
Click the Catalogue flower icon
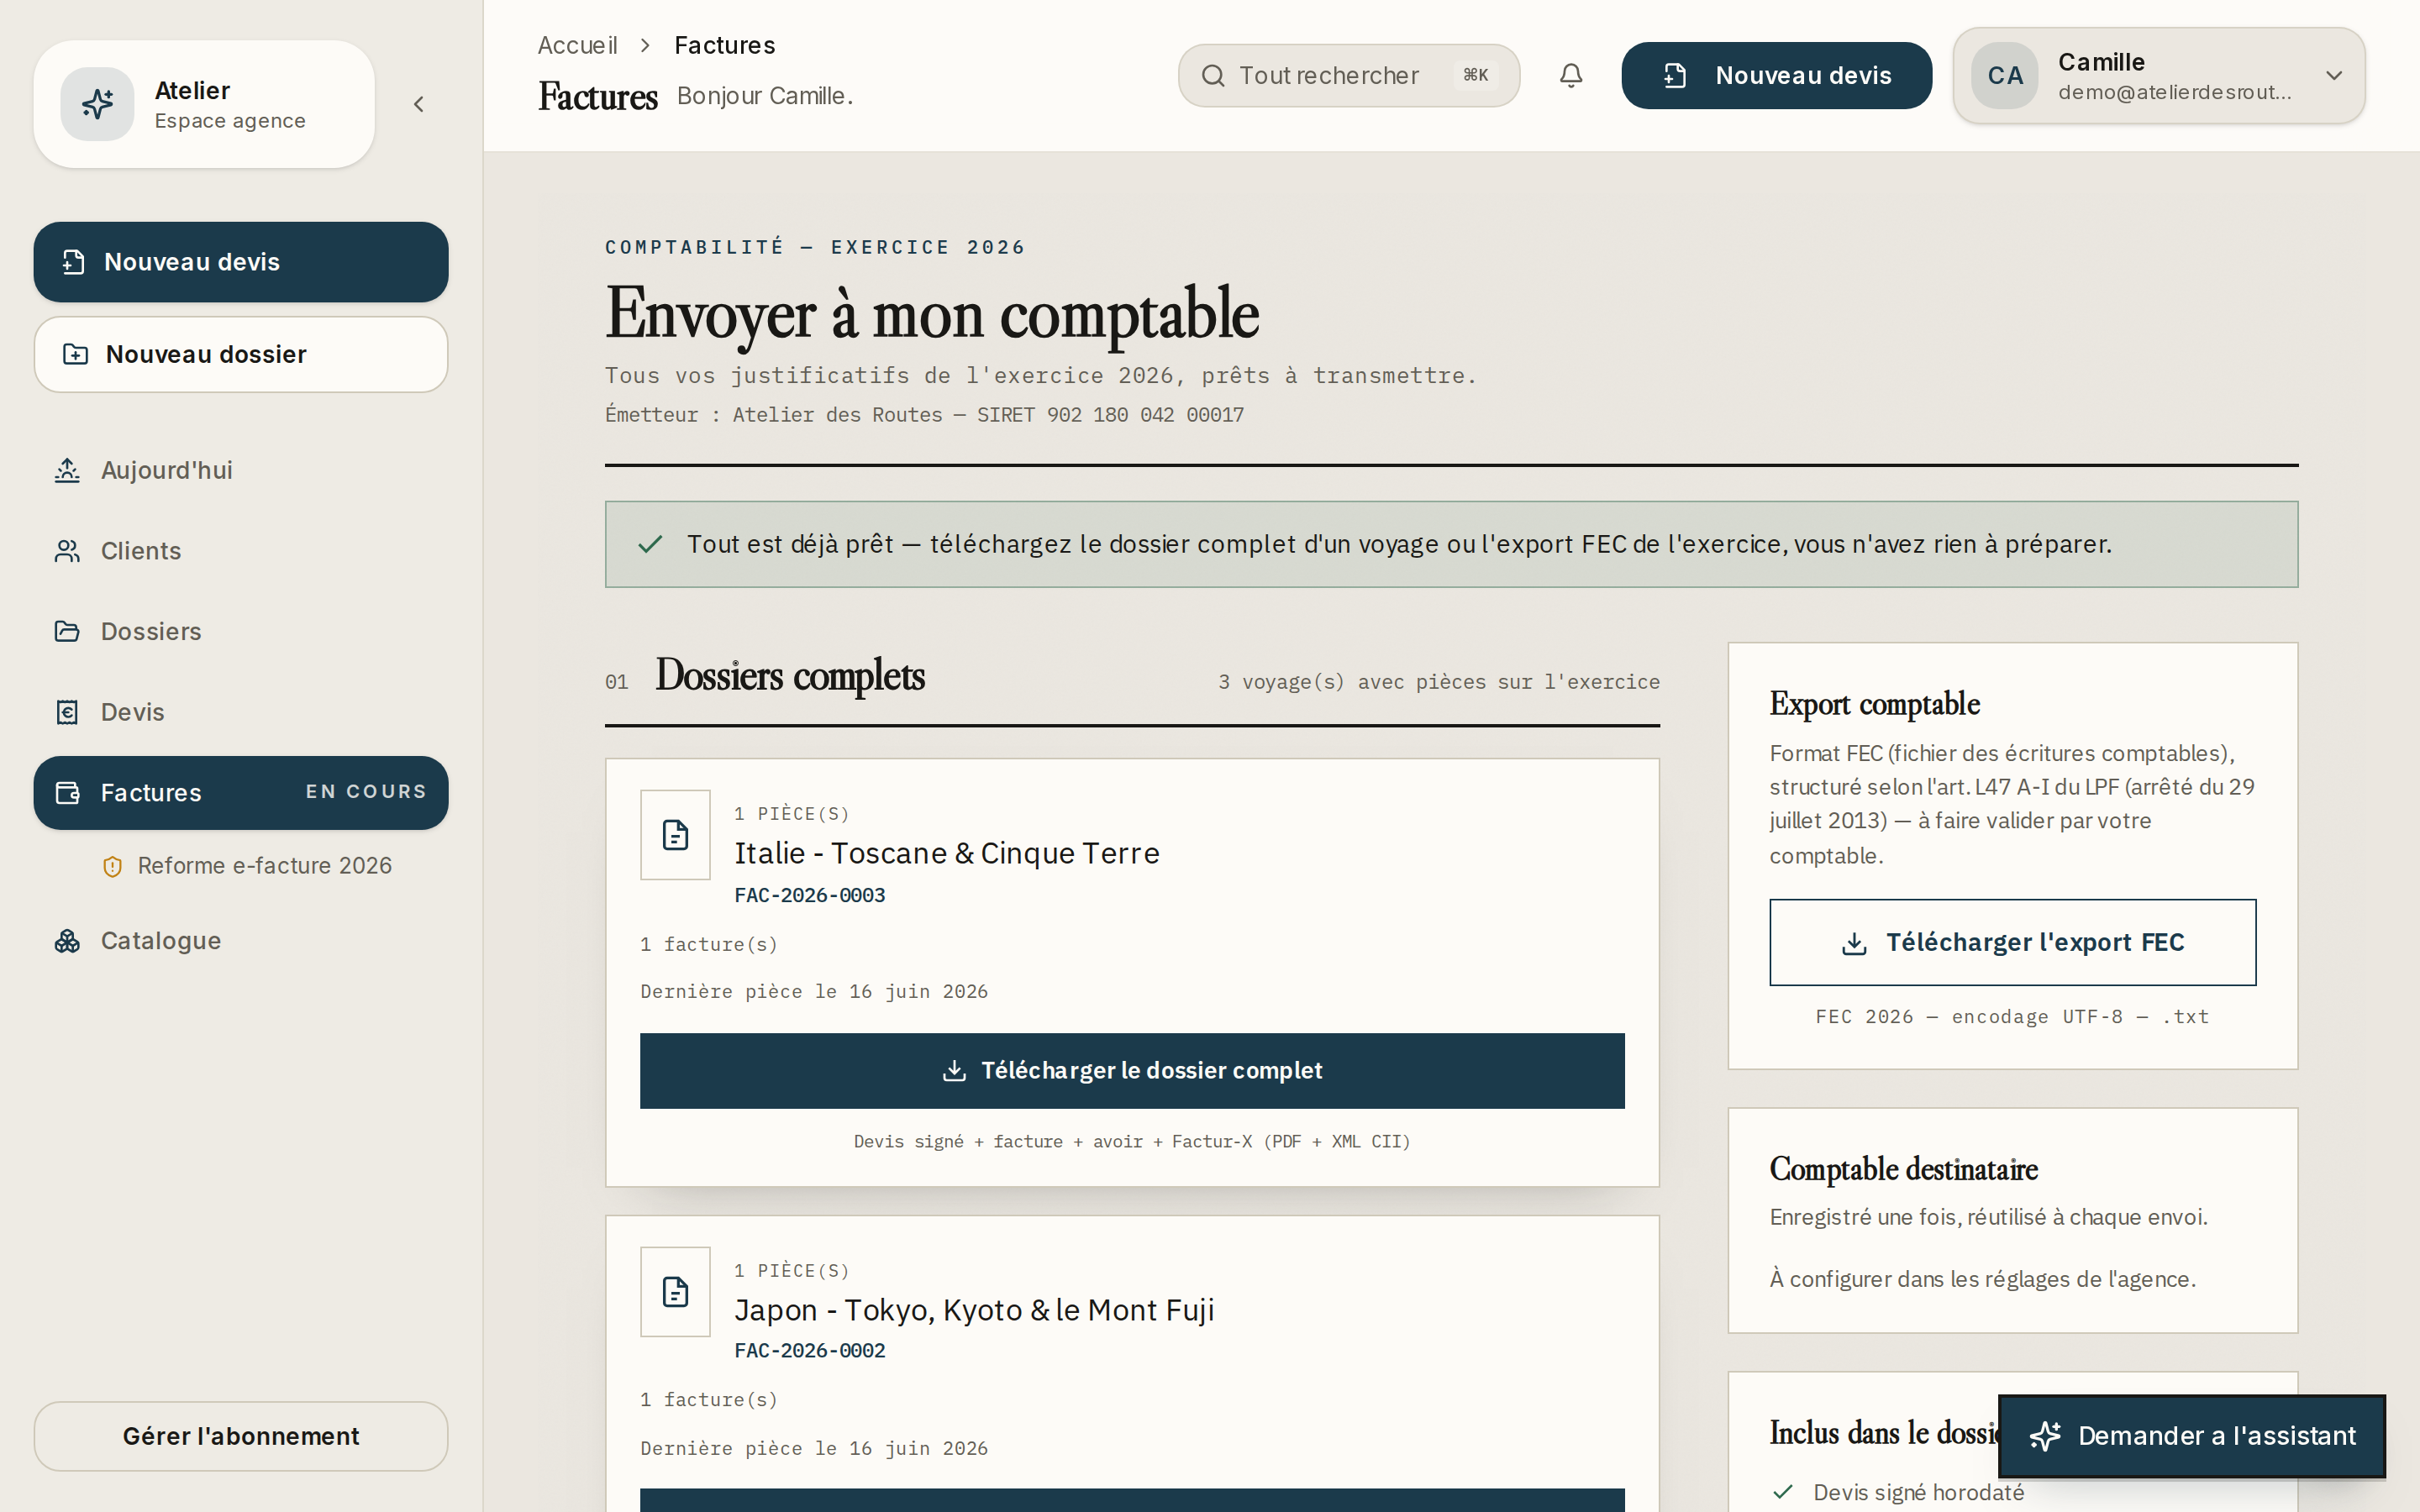point(67,941)
